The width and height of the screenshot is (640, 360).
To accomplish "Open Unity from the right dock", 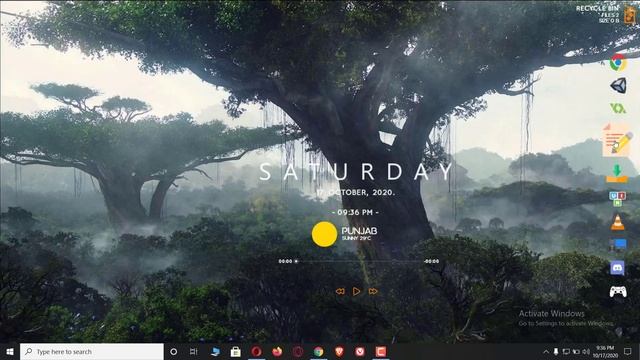I will click(x=618, y=85).
